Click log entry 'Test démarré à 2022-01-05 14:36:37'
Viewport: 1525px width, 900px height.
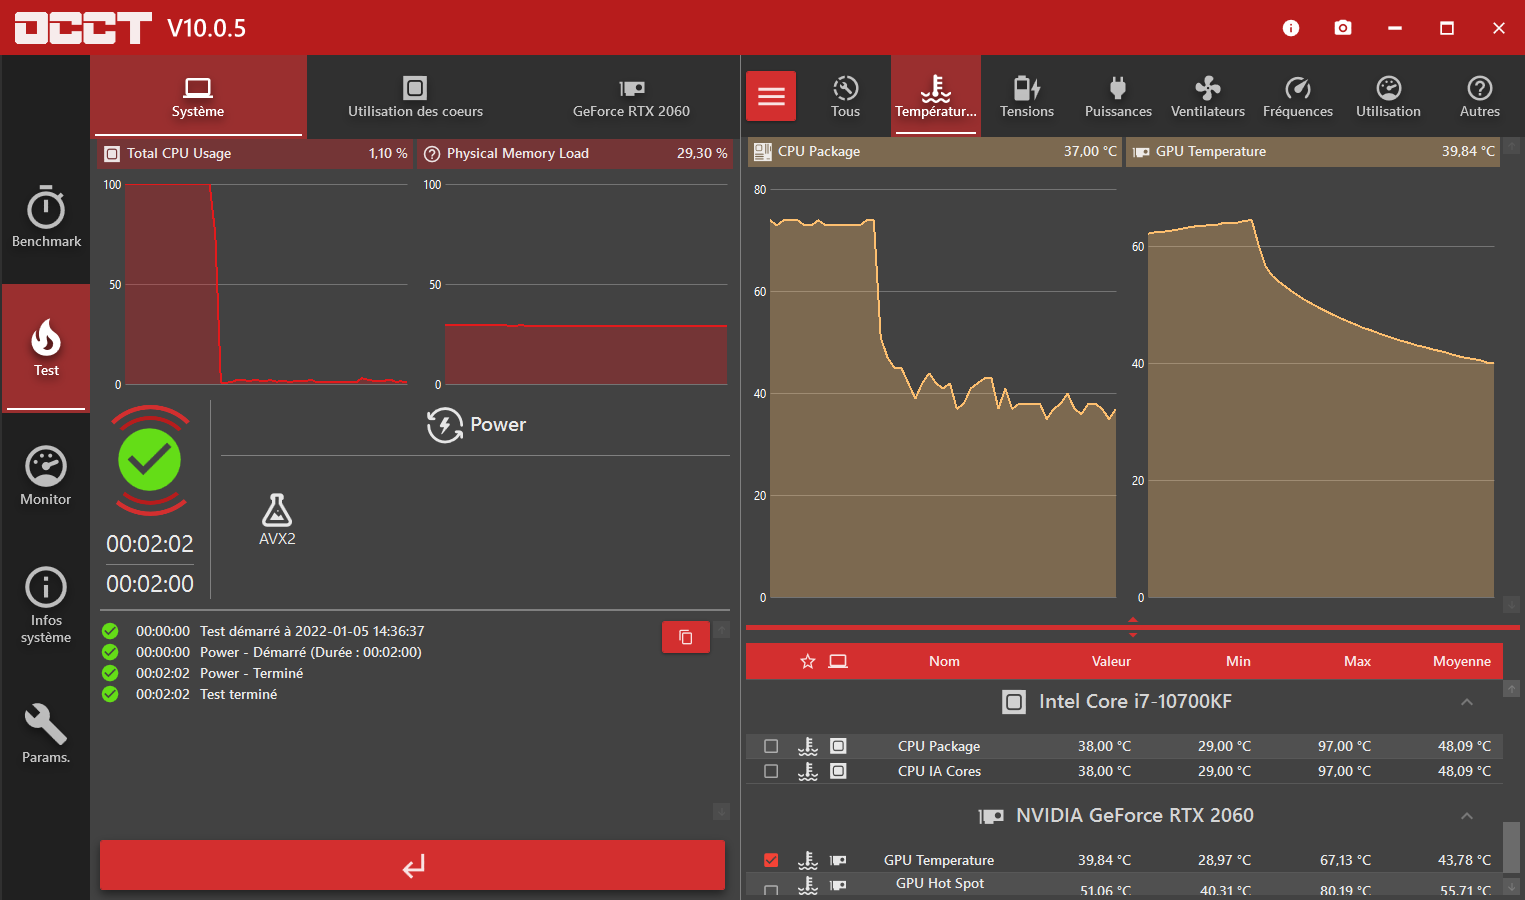click(x=312, y=631)
